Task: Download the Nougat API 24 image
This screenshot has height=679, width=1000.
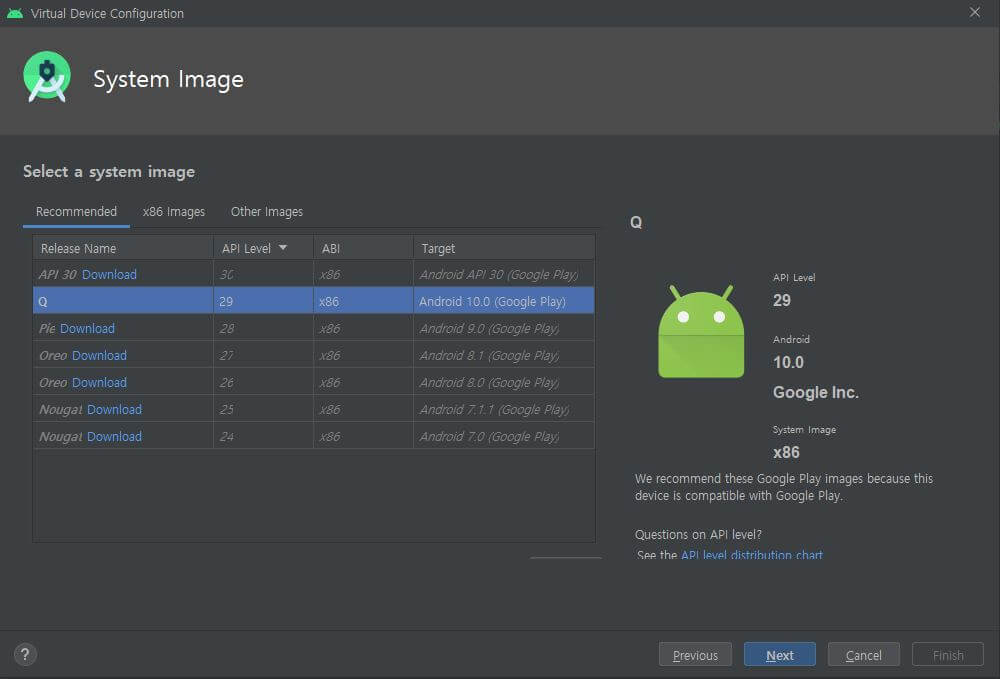Action: [x=114, y=437]
